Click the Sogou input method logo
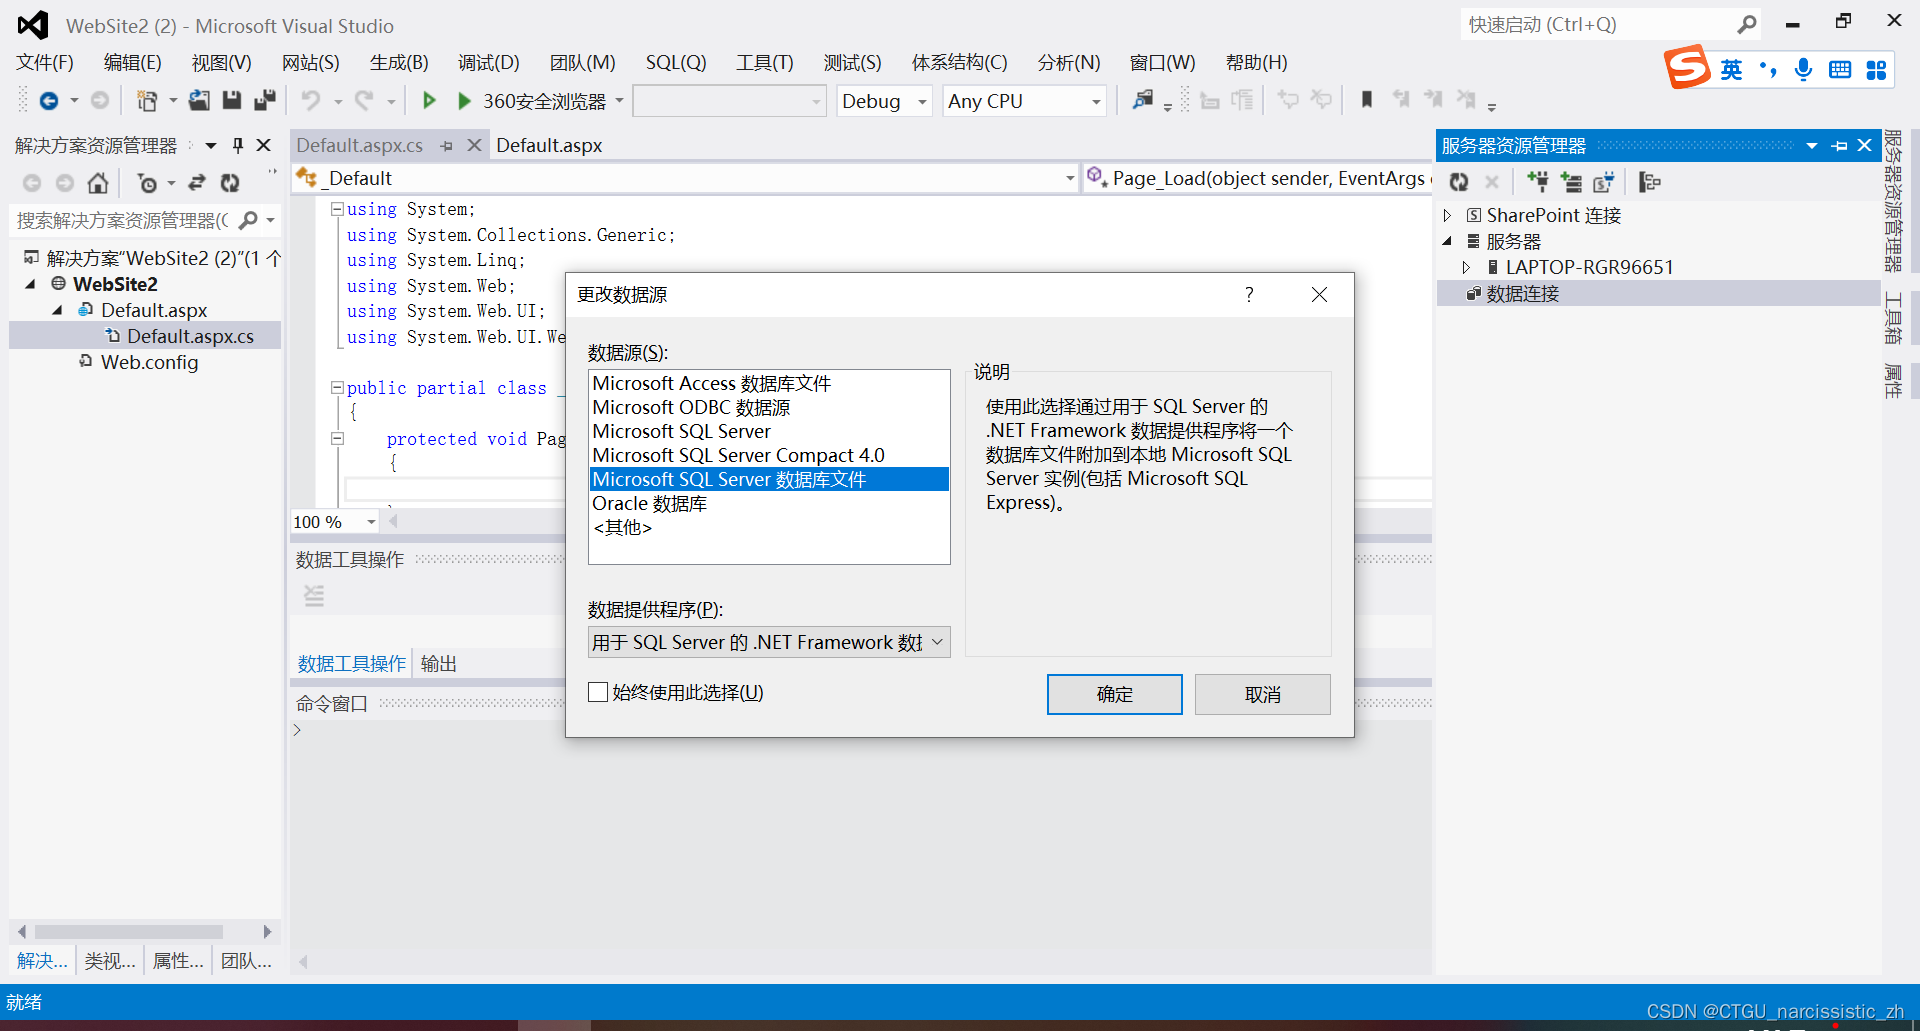 point(1687,67)
